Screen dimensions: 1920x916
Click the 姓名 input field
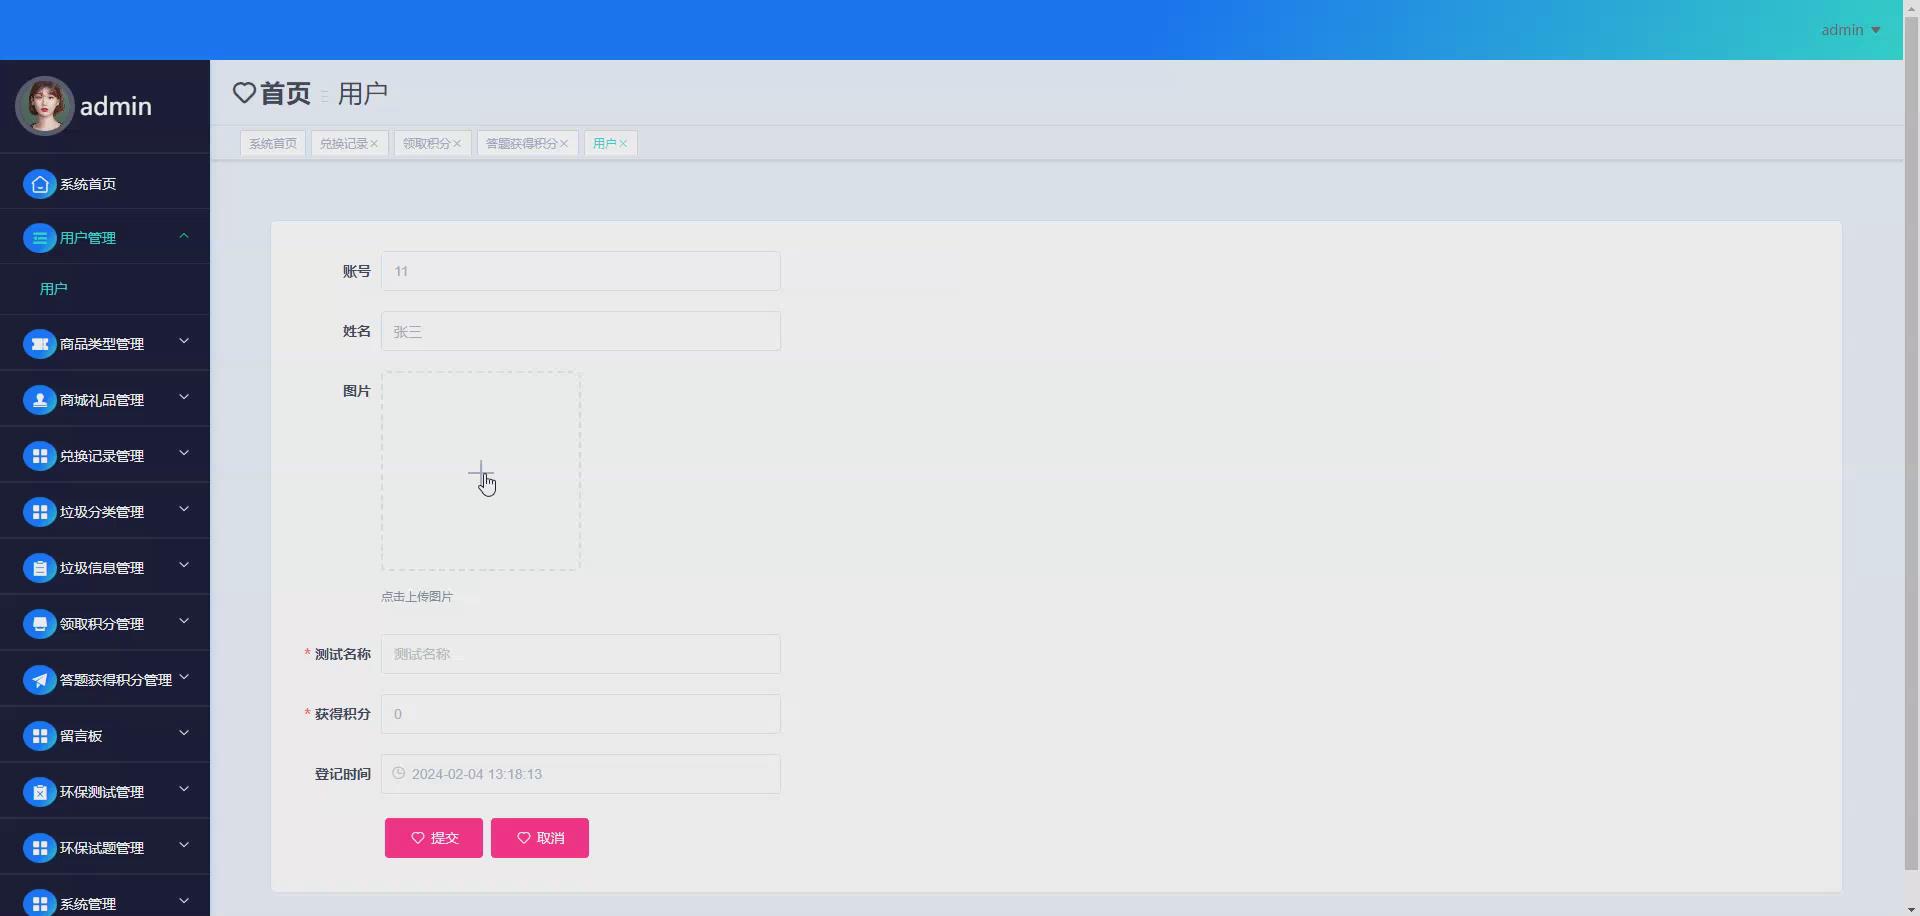point(581,331)
